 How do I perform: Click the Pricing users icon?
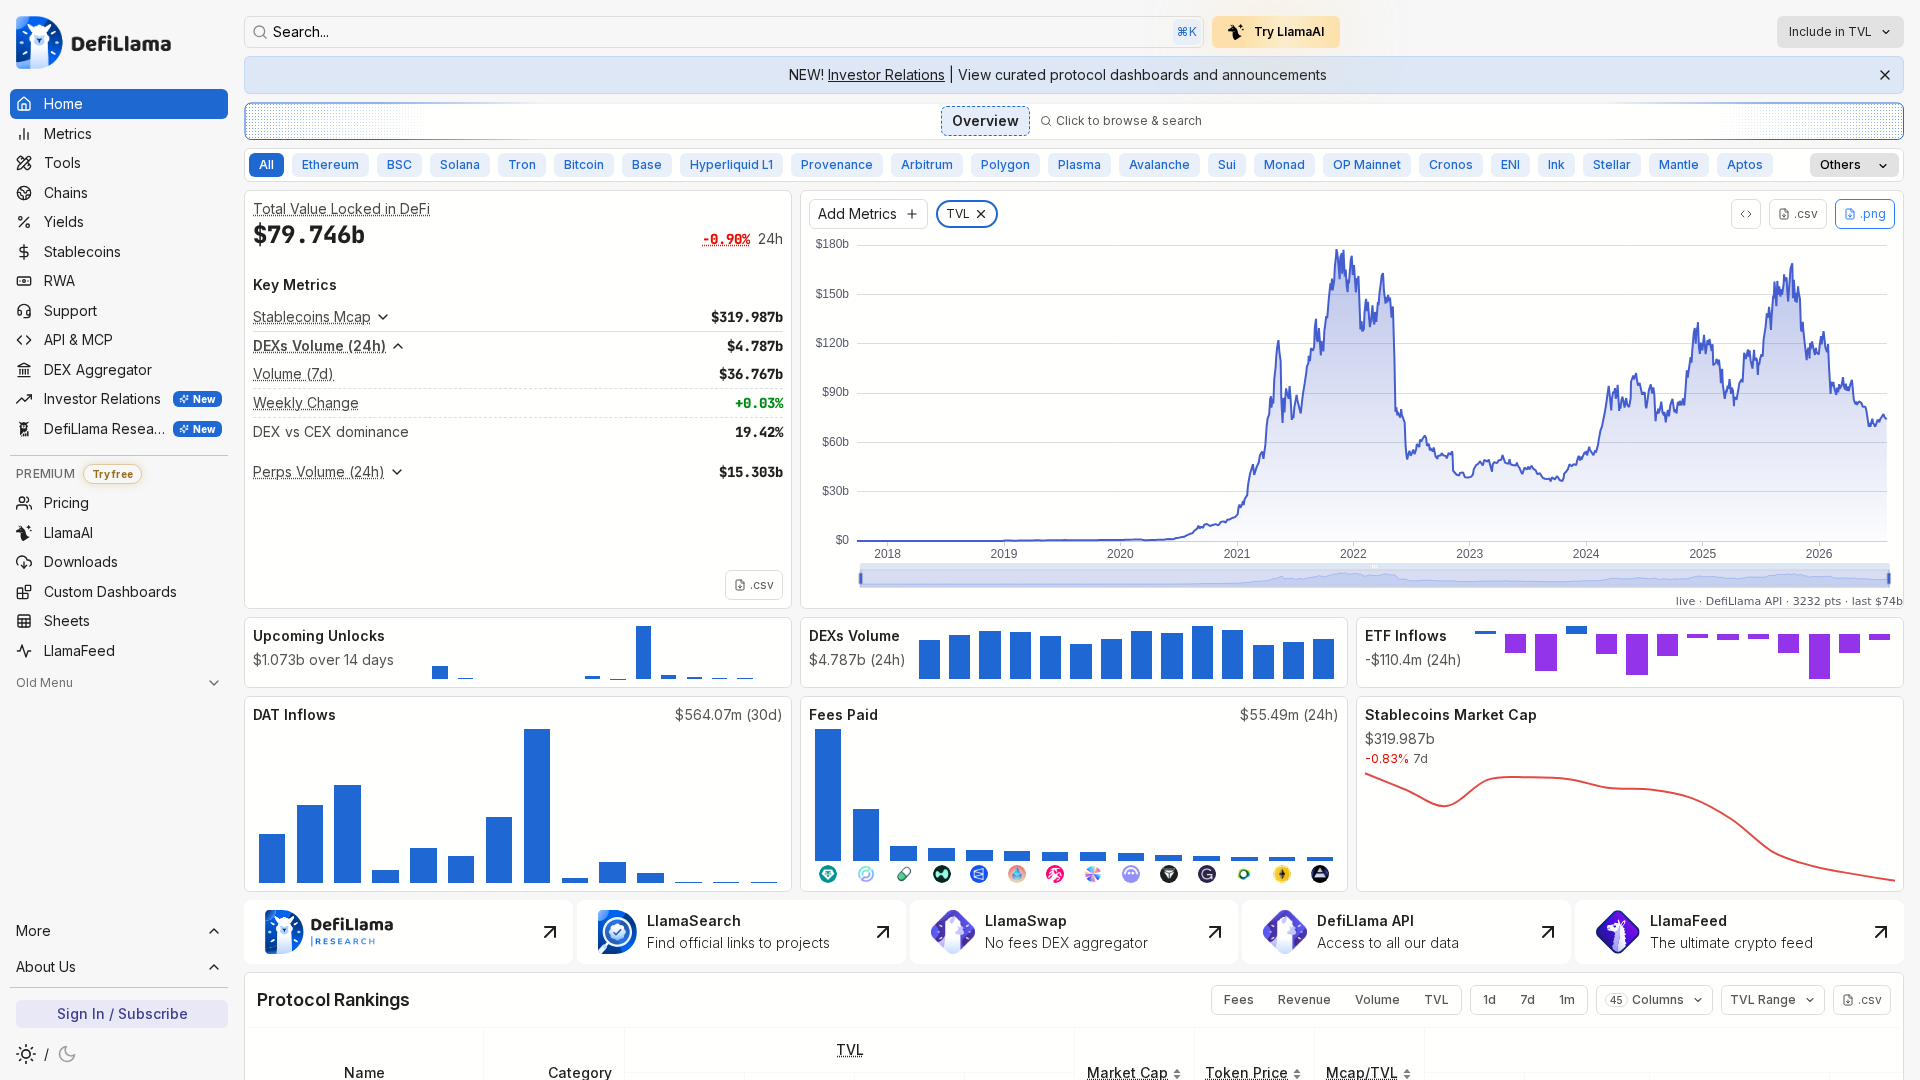pyautogui.click(x=24, y=503)
